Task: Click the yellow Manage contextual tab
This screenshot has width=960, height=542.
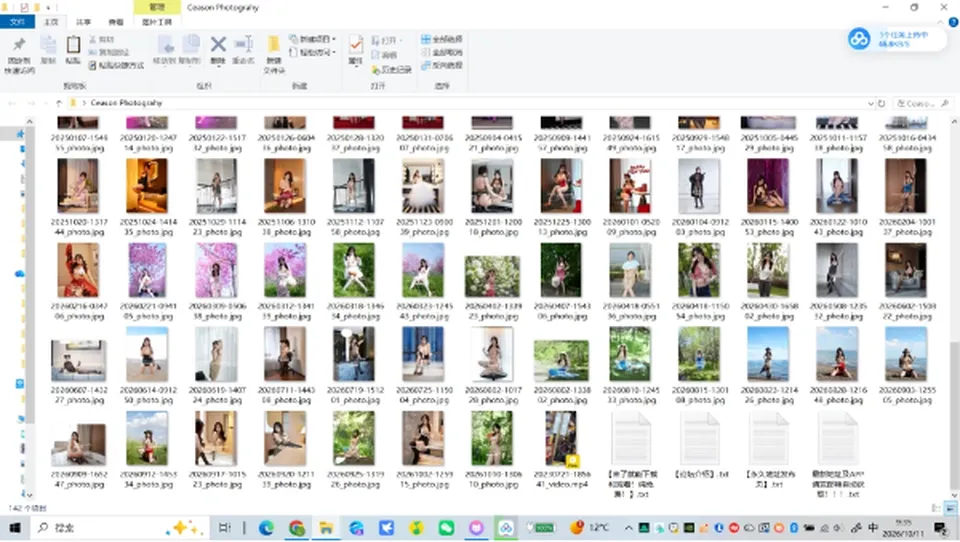Action: coord(157,7)
